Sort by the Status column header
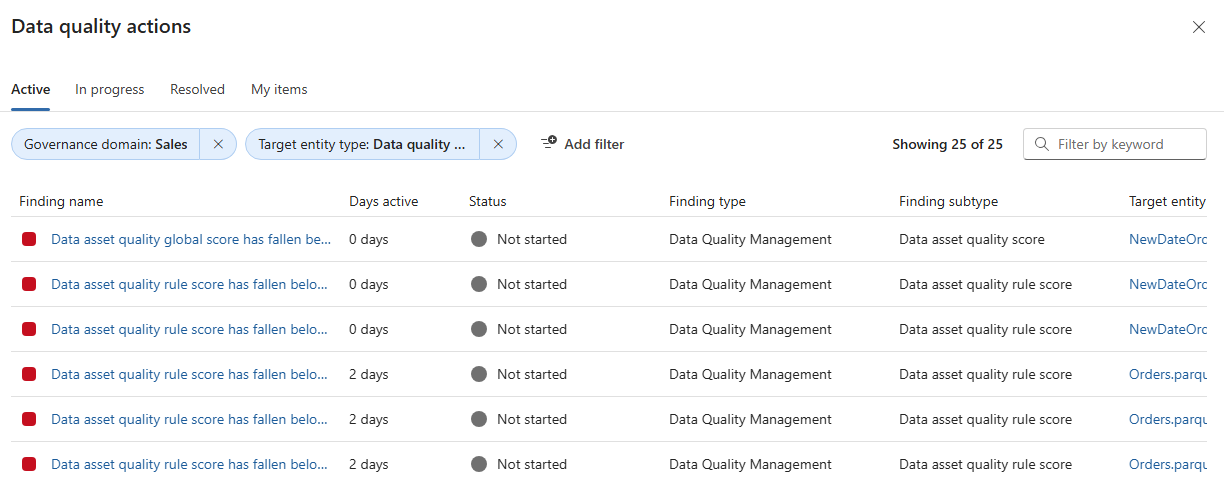Viewport: 1224px width, 483px height. [x=488, y=201]
